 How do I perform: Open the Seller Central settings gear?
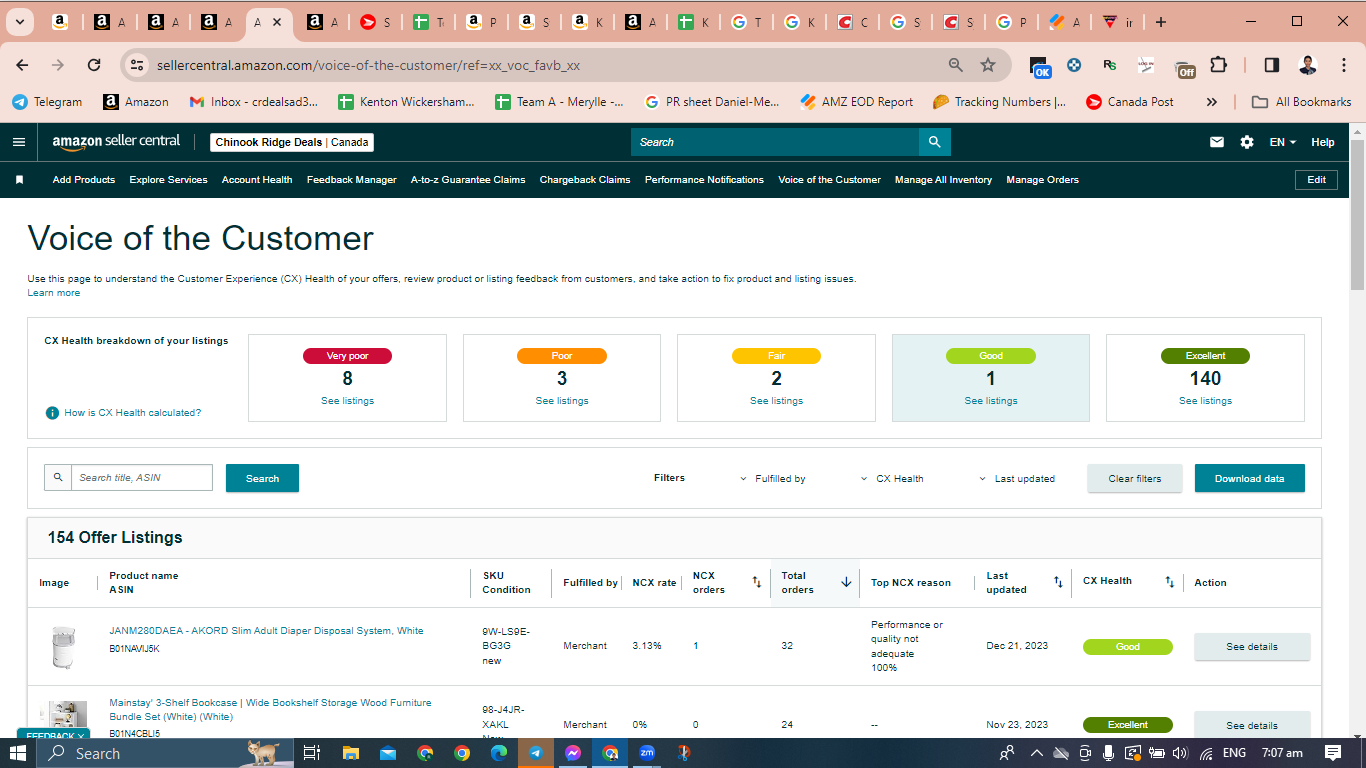tap(1247, 142)
